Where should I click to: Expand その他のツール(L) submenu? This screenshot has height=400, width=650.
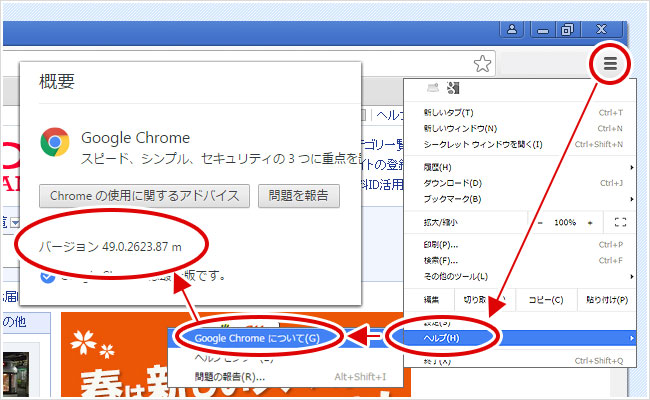(x=520, y=276)
